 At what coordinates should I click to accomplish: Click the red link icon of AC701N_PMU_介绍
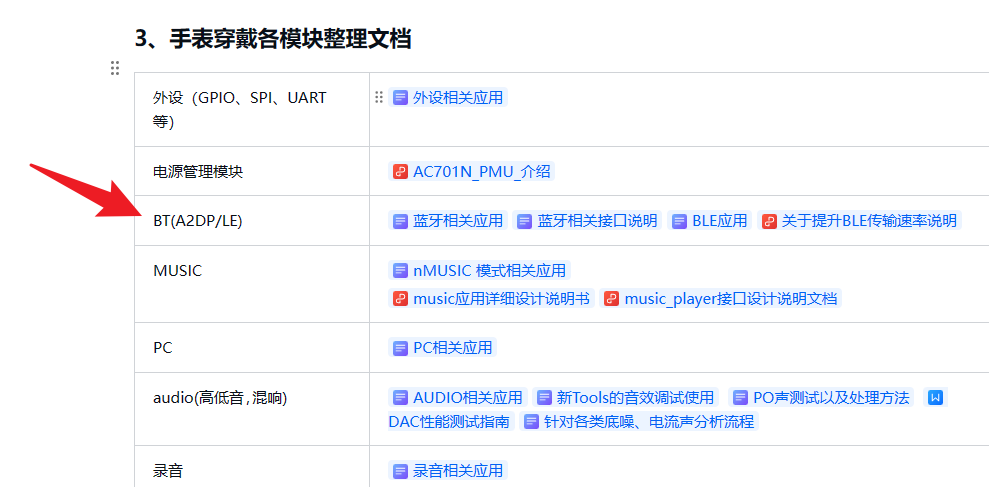pyautogui.click(x=400, y=172)
